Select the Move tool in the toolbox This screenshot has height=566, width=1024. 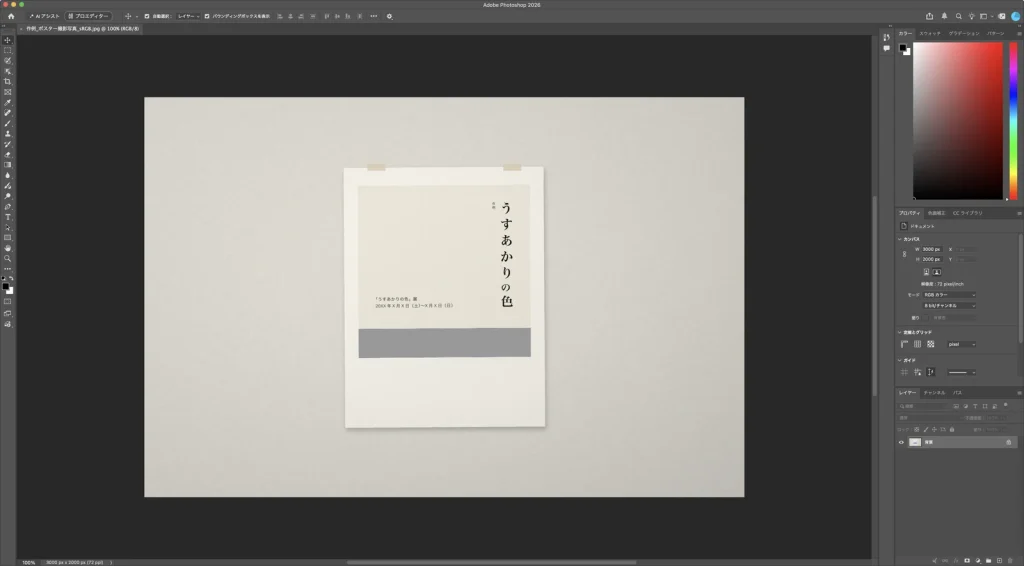pos(8,40)
